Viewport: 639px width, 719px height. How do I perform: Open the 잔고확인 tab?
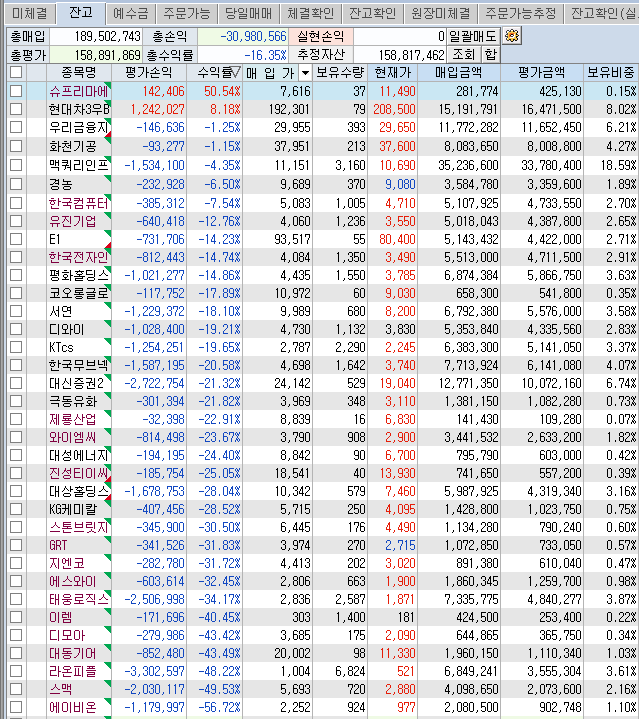pyautogui.click(x=372, y=13)
